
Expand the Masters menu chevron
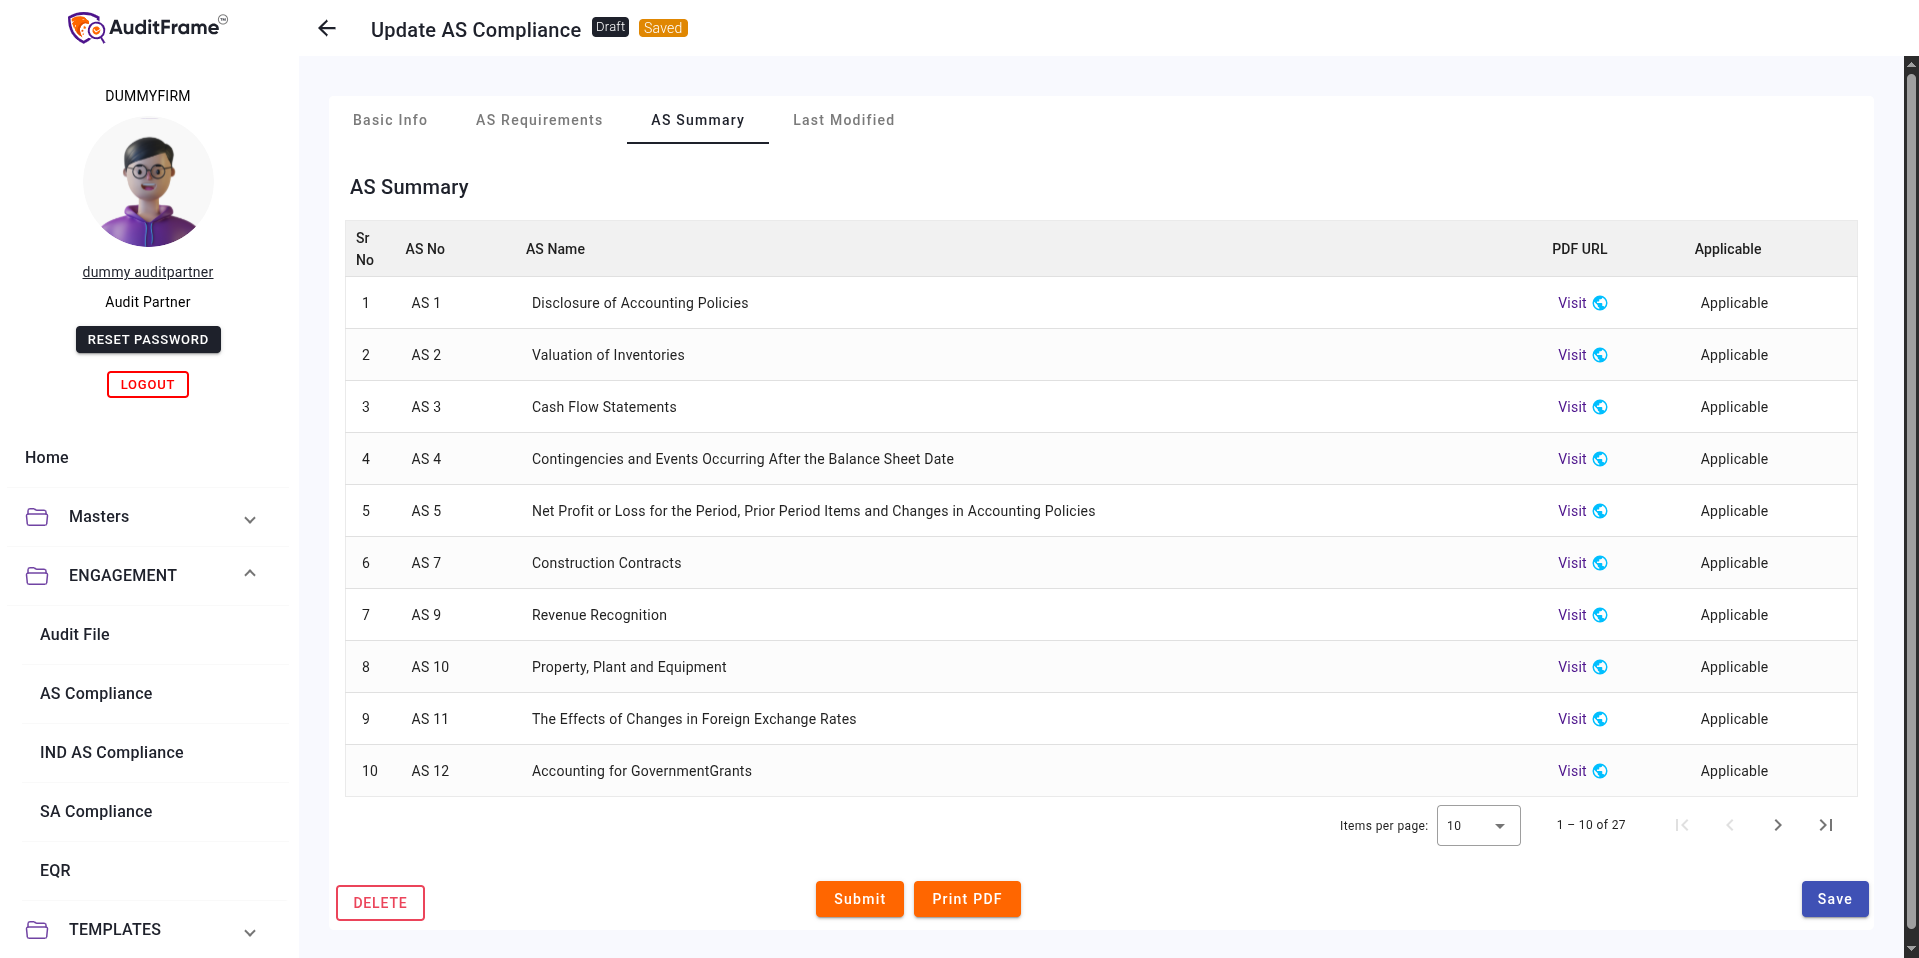click(250, 519)
